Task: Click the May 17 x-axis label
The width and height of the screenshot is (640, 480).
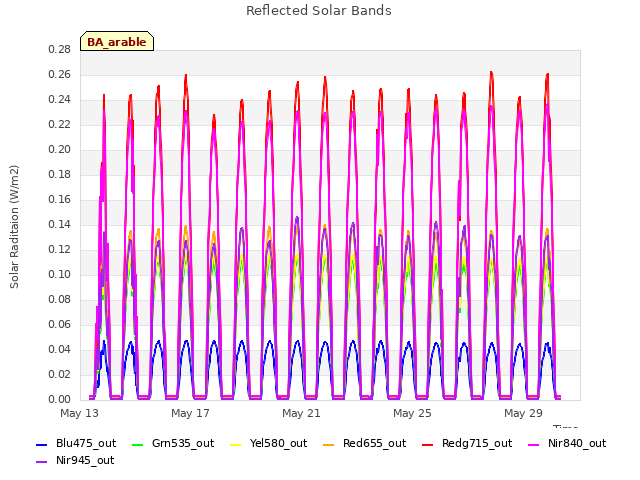Action: 190,413
